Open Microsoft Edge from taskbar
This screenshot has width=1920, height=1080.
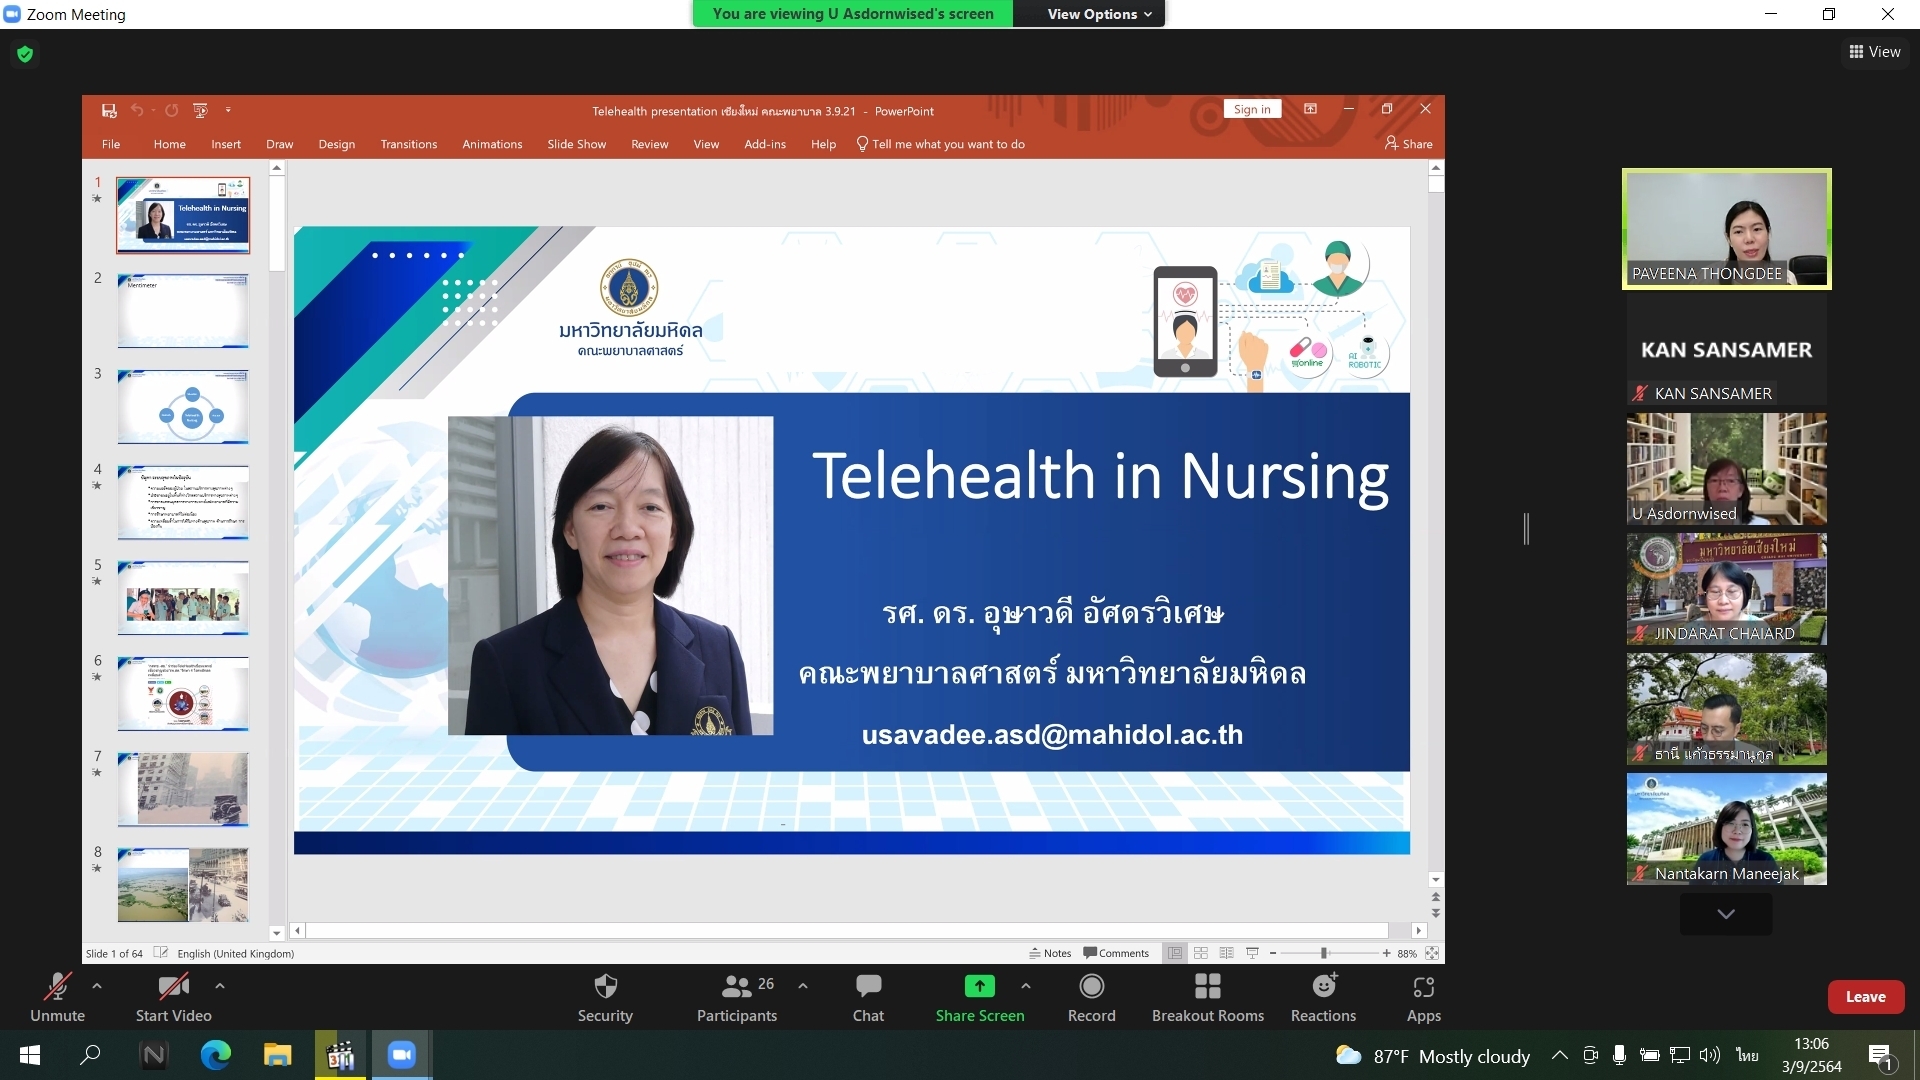click(215, 1055)
